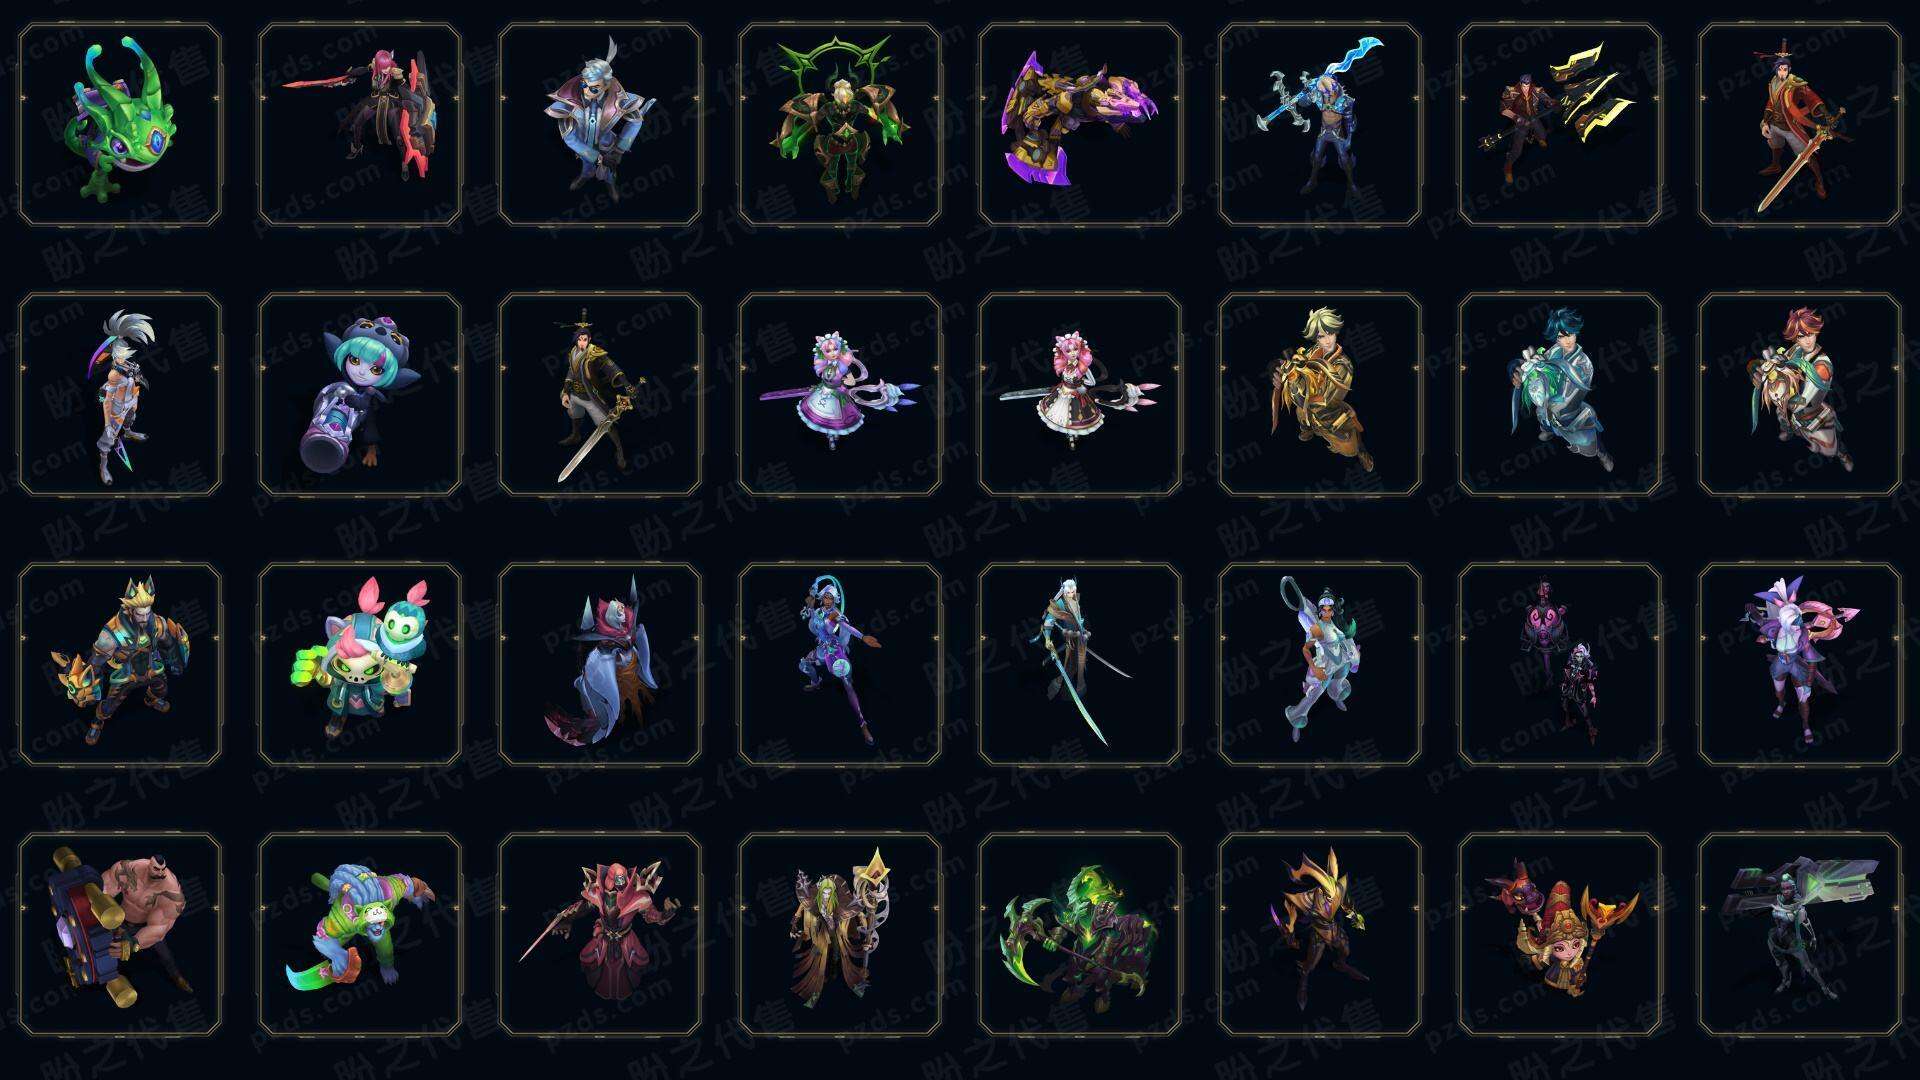Pick the red-robed swordsman with long golden sword
The height and width of the screenshot is (1080, 1920).
[x=1800, y=125]
